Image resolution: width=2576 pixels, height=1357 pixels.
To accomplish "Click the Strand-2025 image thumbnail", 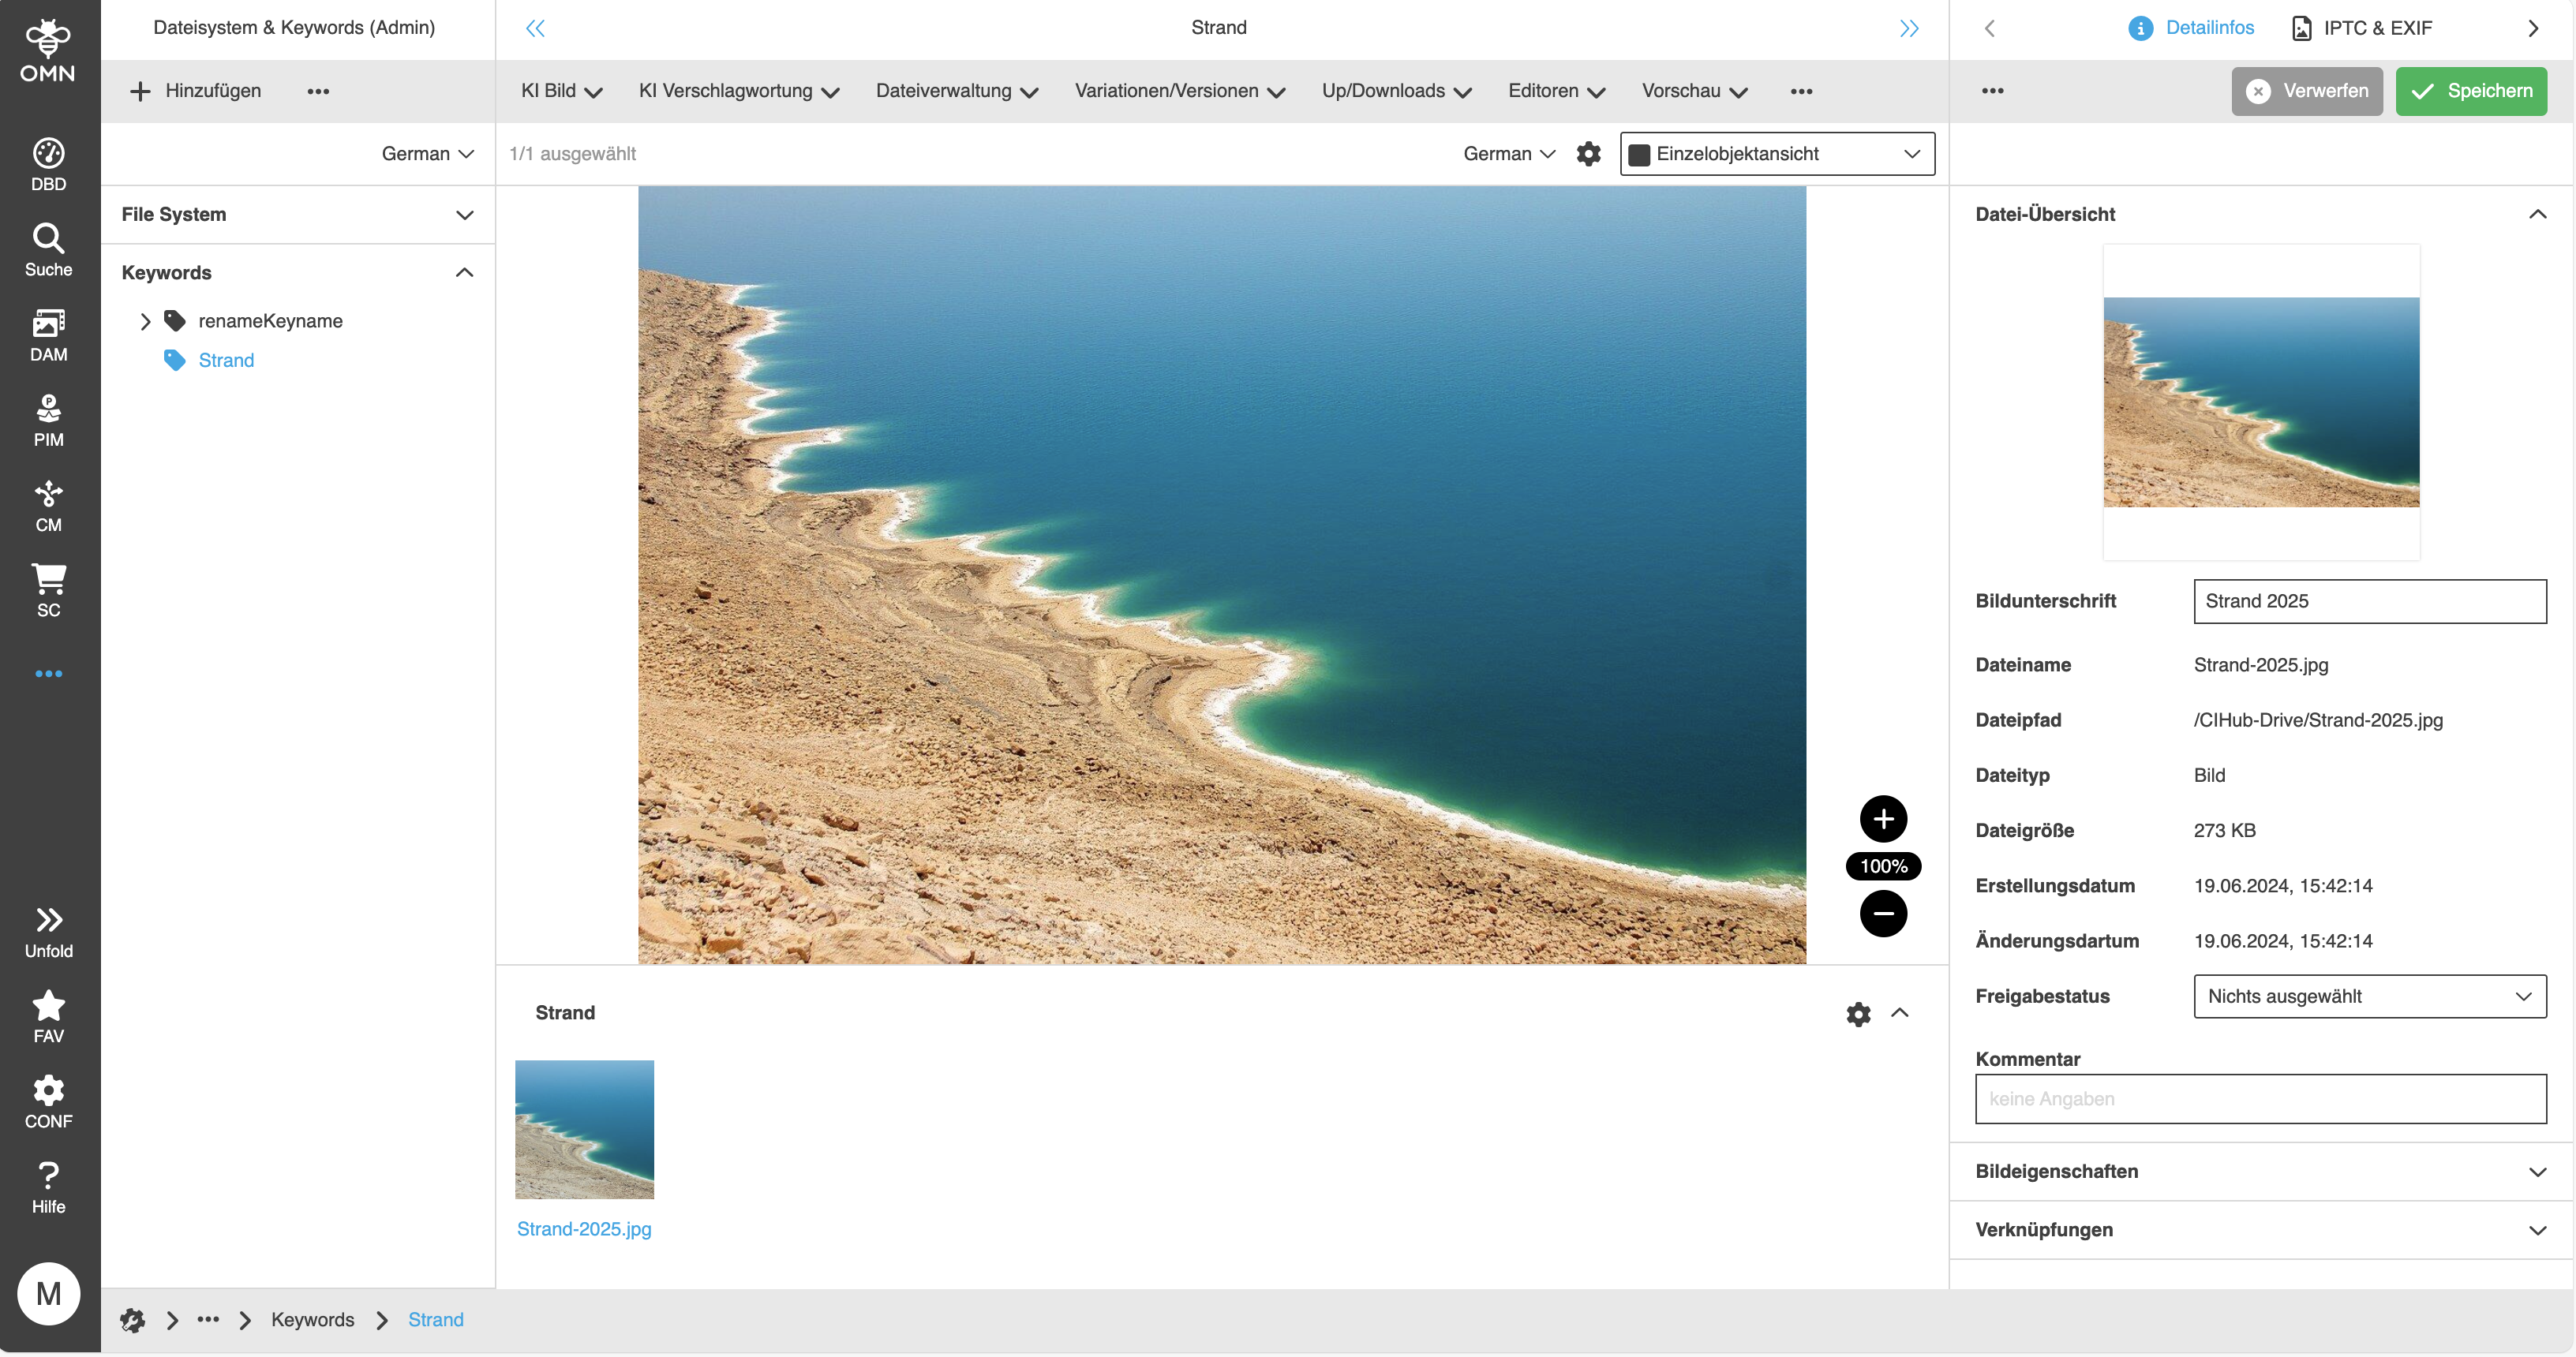I will pos(584,1129).
